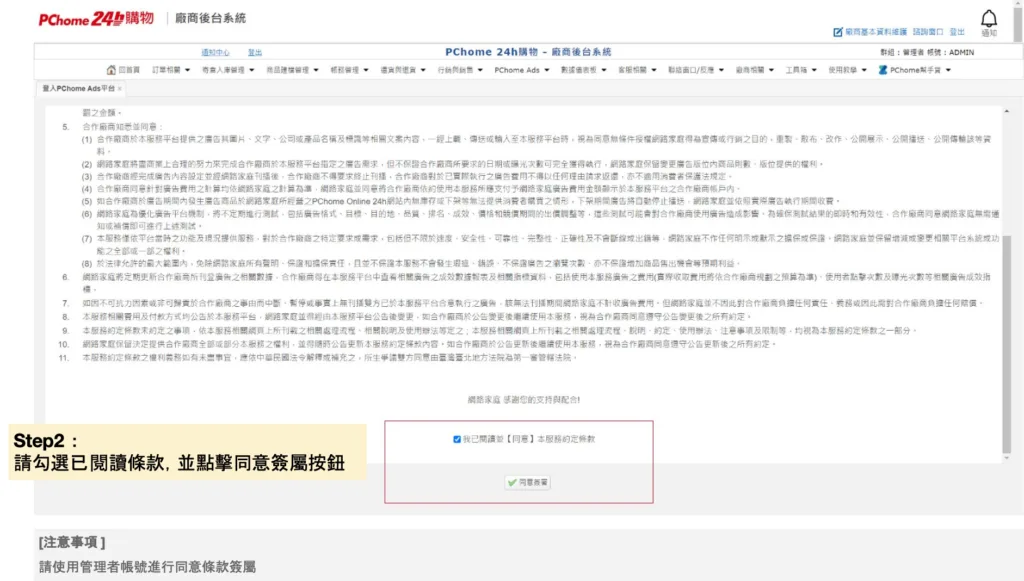
Task: Open the 諮詢窗口 link
Action: 928,32
